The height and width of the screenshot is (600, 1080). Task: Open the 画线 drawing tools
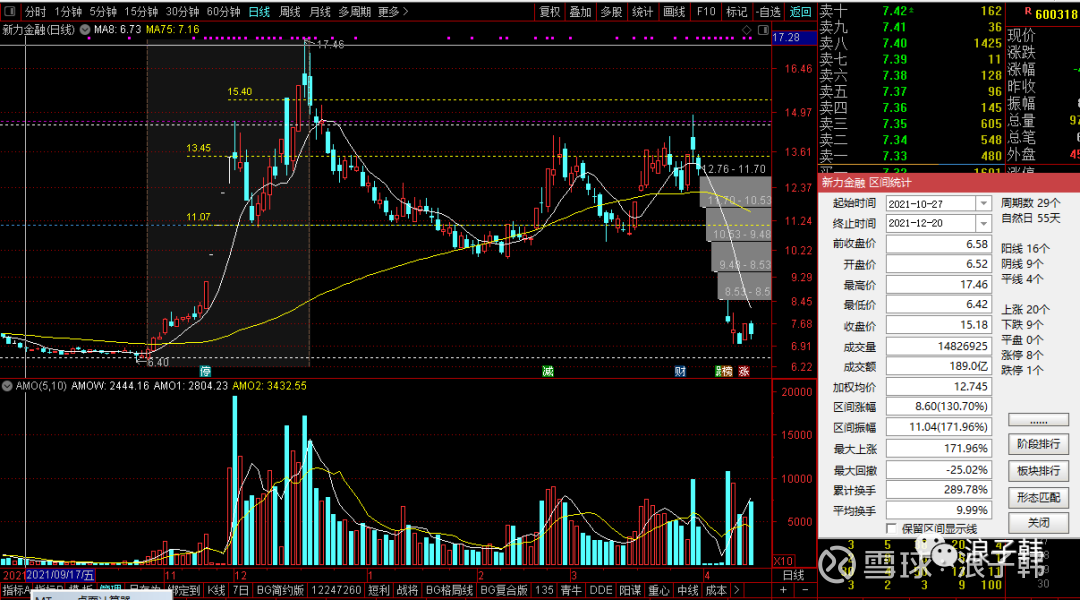click(674, 12)
